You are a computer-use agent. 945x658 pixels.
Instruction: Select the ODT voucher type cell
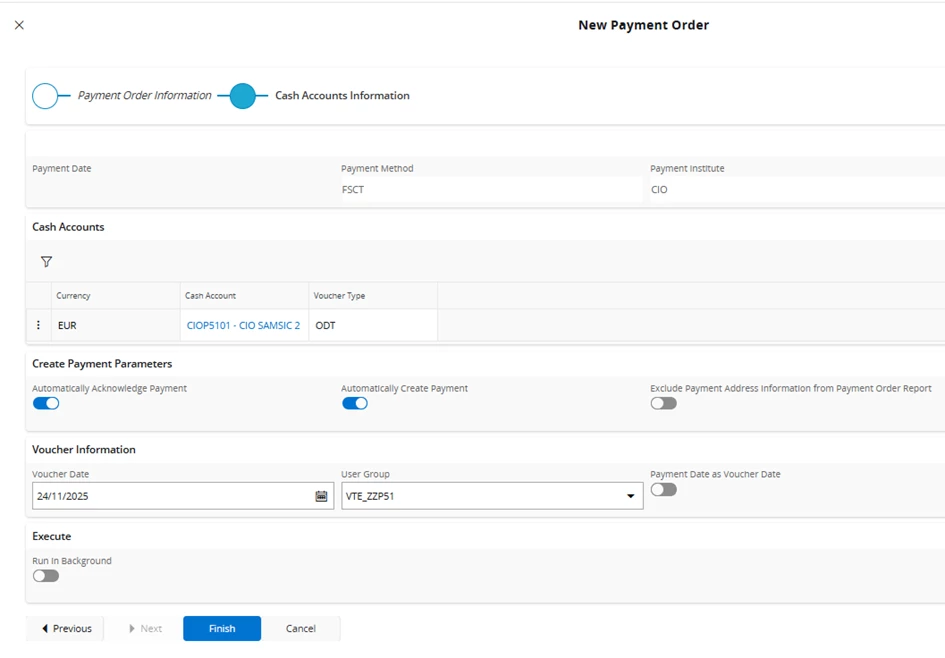(373, 325)
